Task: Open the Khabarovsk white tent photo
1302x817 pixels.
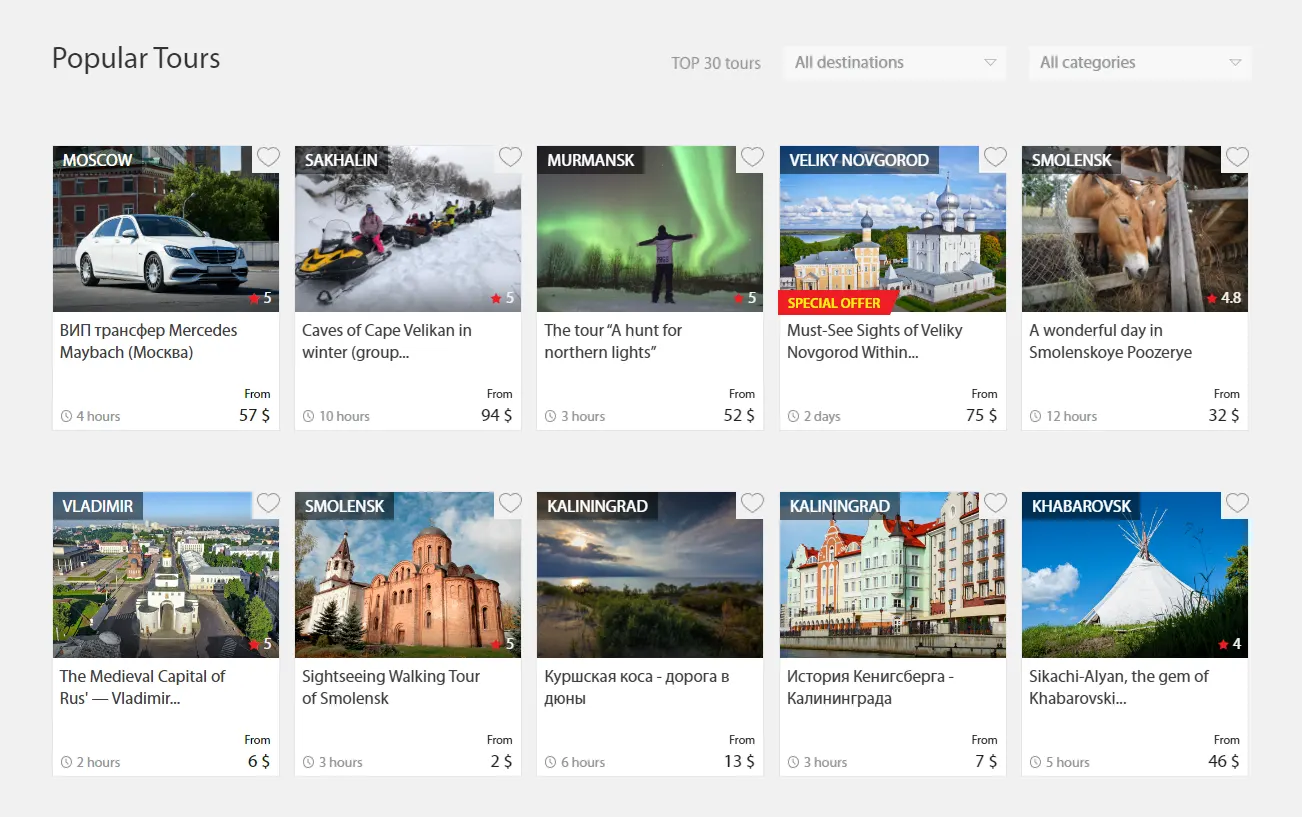Action: (x=1135, y=575)
